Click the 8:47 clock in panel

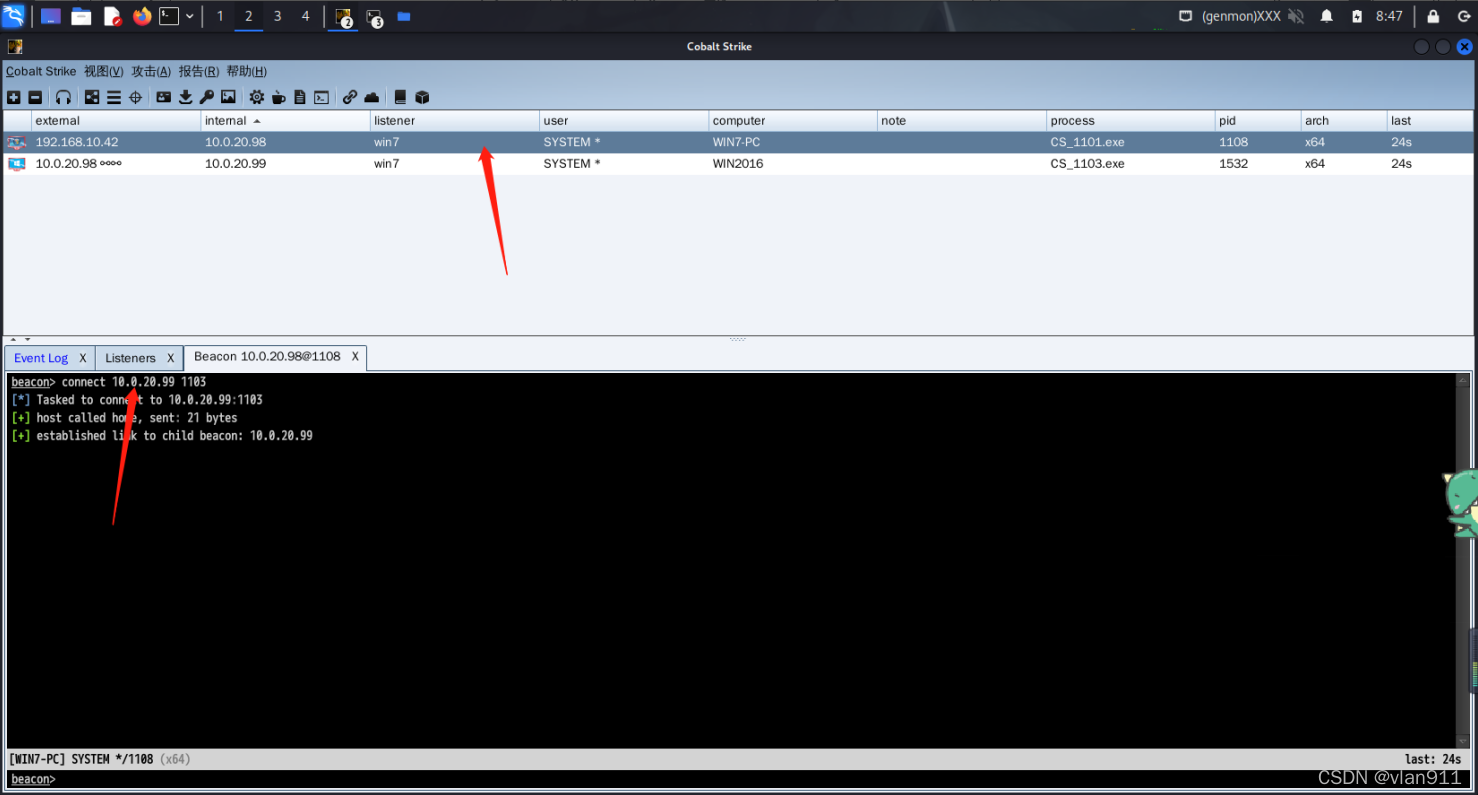[x=1389, y=16]
